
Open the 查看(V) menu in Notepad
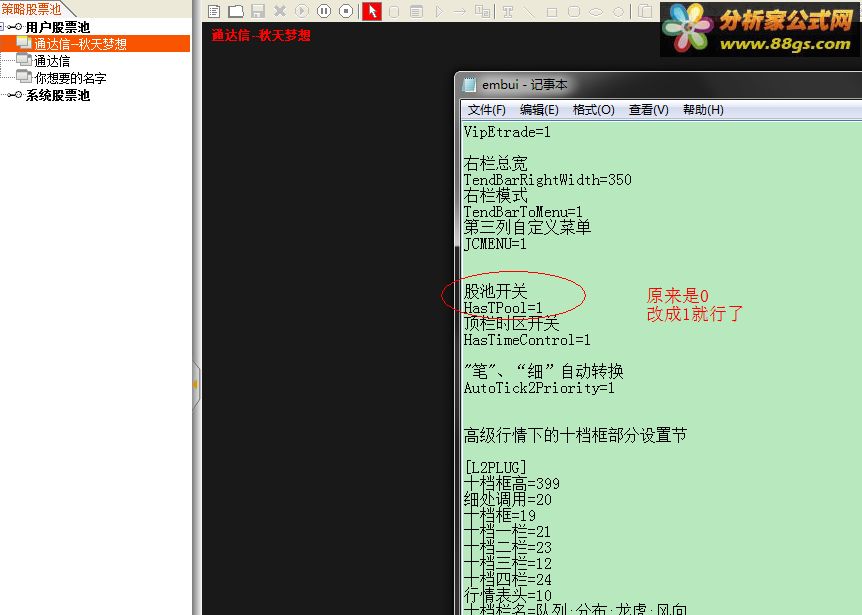[x=649, y=110]
